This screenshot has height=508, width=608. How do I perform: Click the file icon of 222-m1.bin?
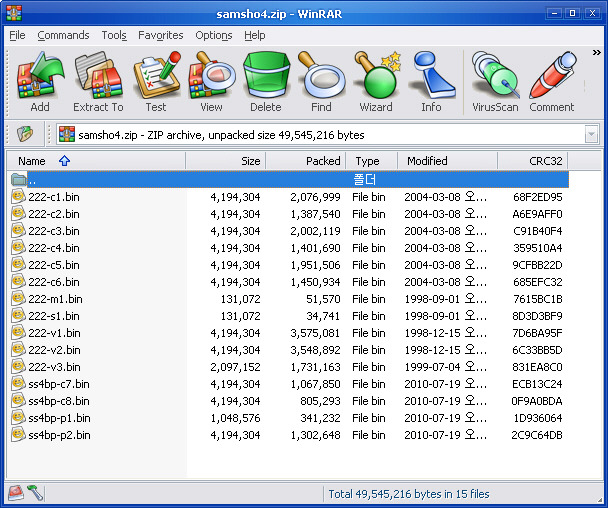click(18, 299)
